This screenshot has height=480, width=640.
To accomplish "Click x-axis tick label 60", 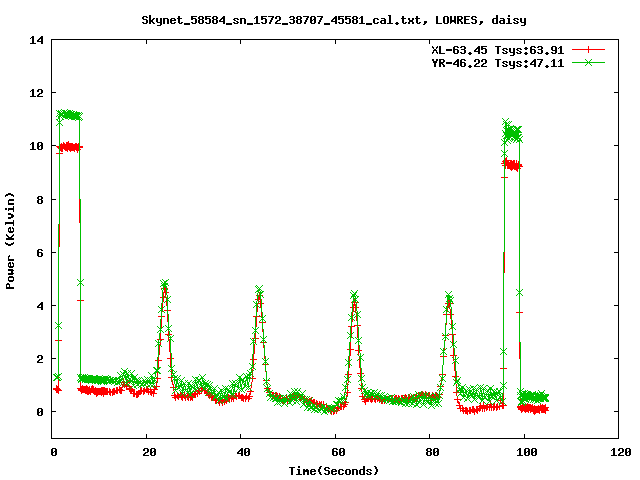I will (x=338, y=452).
